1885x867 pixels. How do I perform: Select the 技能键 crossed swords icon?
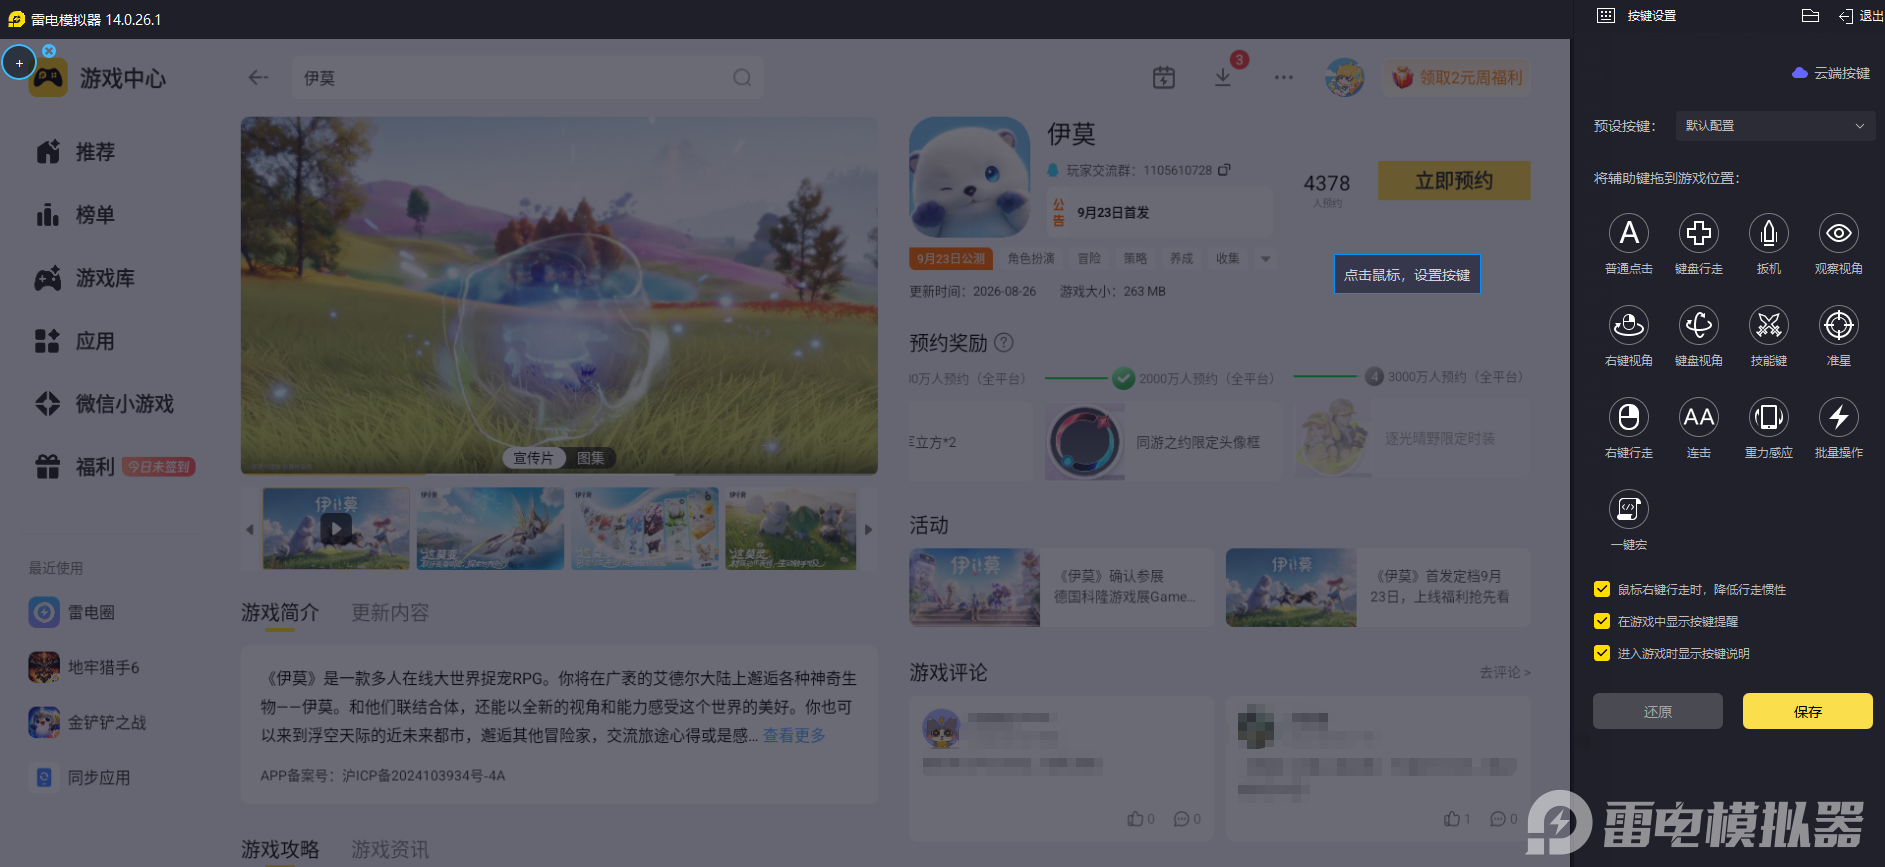[1769, 325]
